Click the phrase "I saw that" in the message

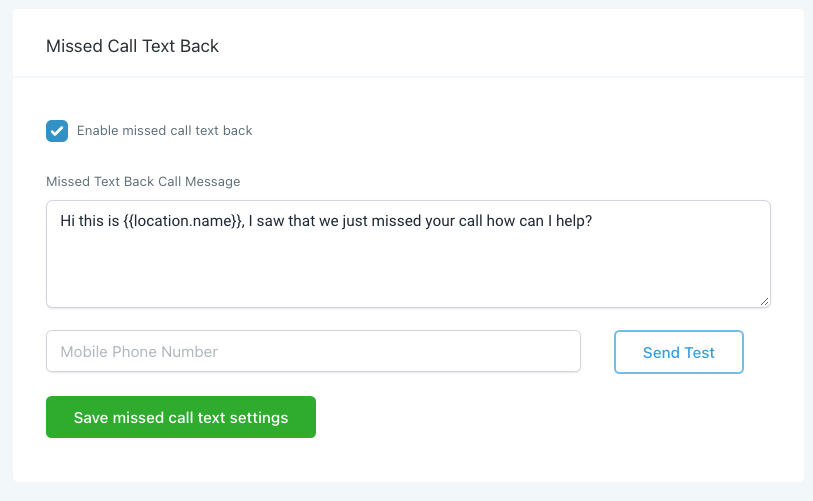285,220
